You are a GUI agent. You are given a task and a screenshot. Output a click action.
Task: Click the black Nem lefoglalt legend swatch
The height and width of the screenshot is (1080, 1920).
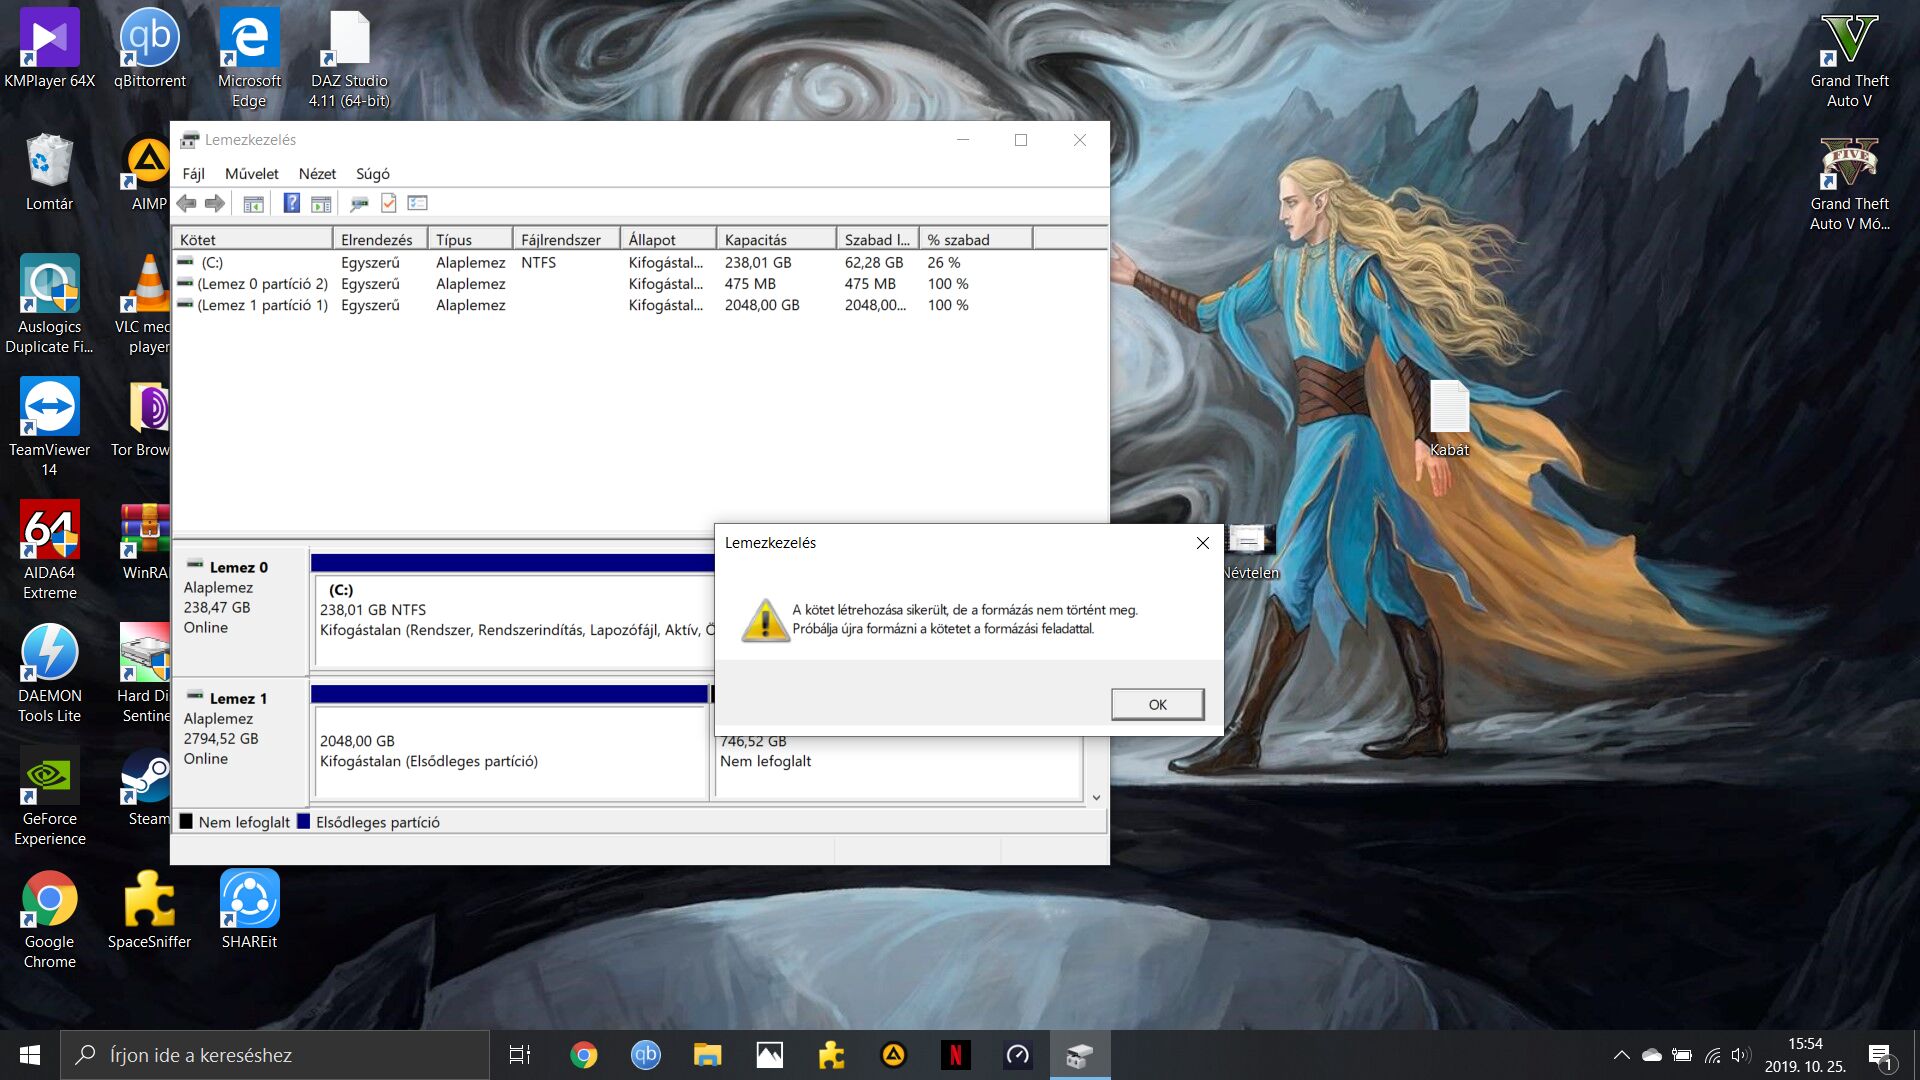186,822
